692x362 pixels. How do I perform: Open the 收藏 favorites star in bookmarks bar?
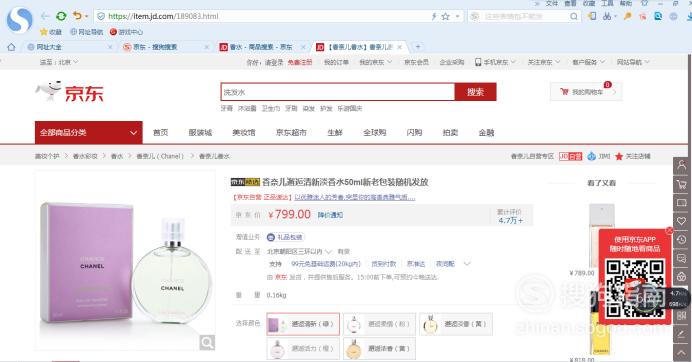pyautogui.click(x=51, y=32)
